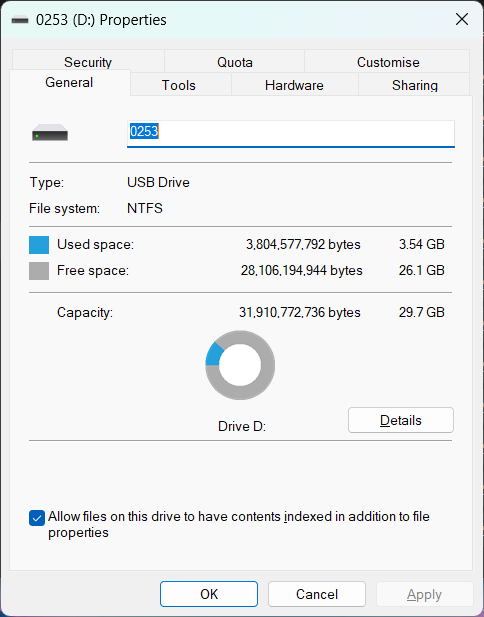Screen dimensions: 484x617
Task: Close the Properties dialog with the X
Action: click(462, 19)
